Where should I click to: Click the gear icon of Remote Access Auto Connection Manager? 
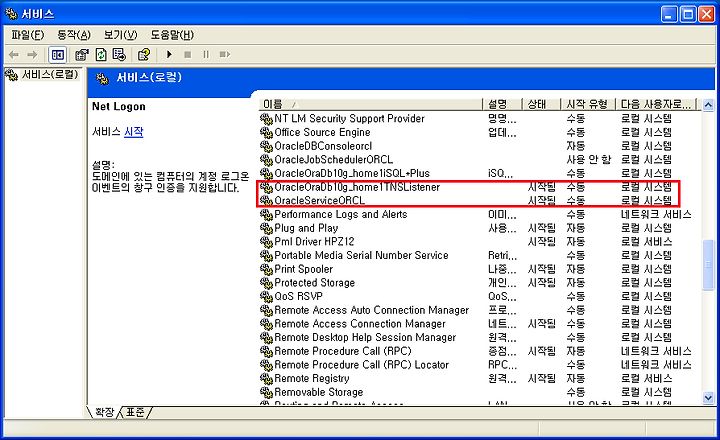coord(266,310)
